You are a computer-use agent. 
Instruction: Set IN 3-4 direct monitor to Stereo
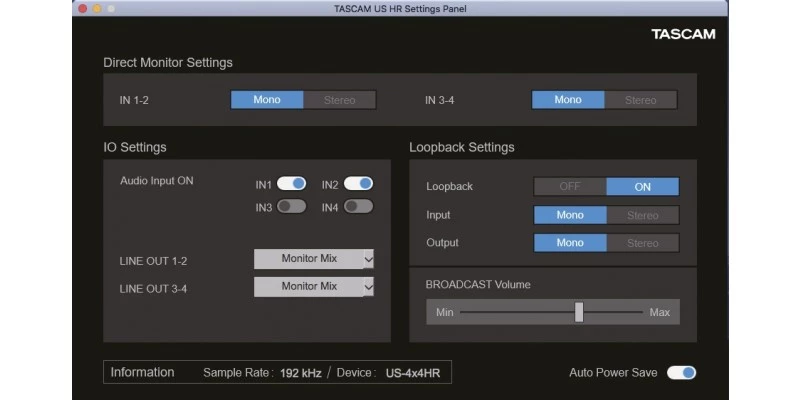[641, 100]
